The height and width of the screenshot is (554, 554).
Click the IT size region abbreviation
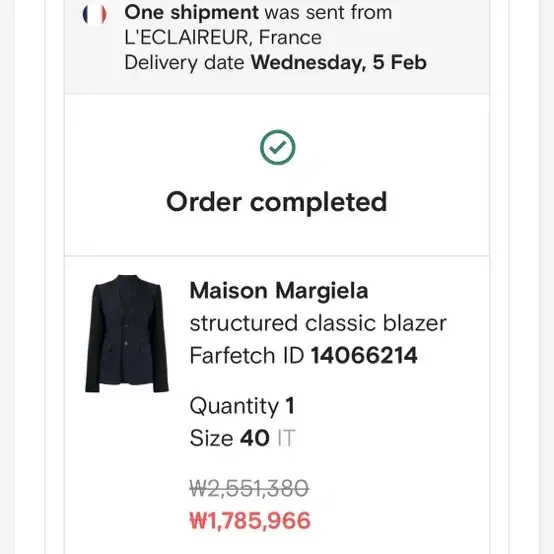[286, 438]
